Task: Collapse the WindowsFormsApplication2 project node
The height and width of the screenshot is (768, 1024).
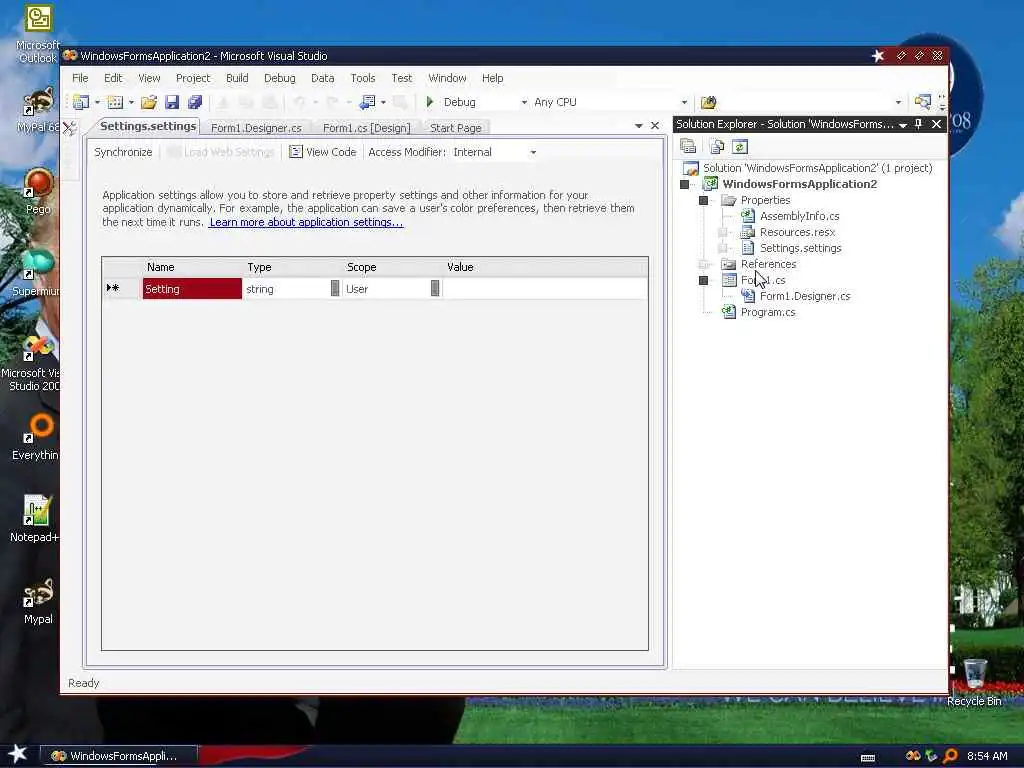Action: [684, 184]
